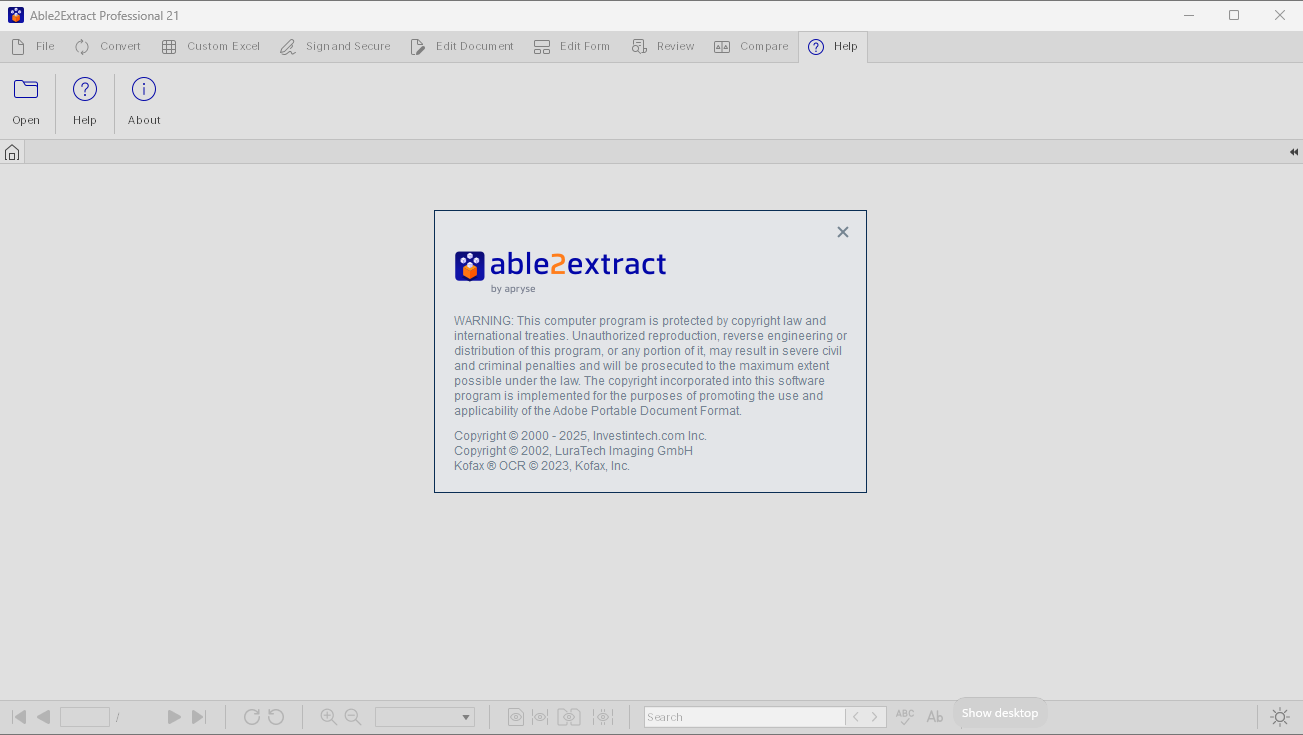Toggle the brightness theme sun icon

coord(1279,716)
